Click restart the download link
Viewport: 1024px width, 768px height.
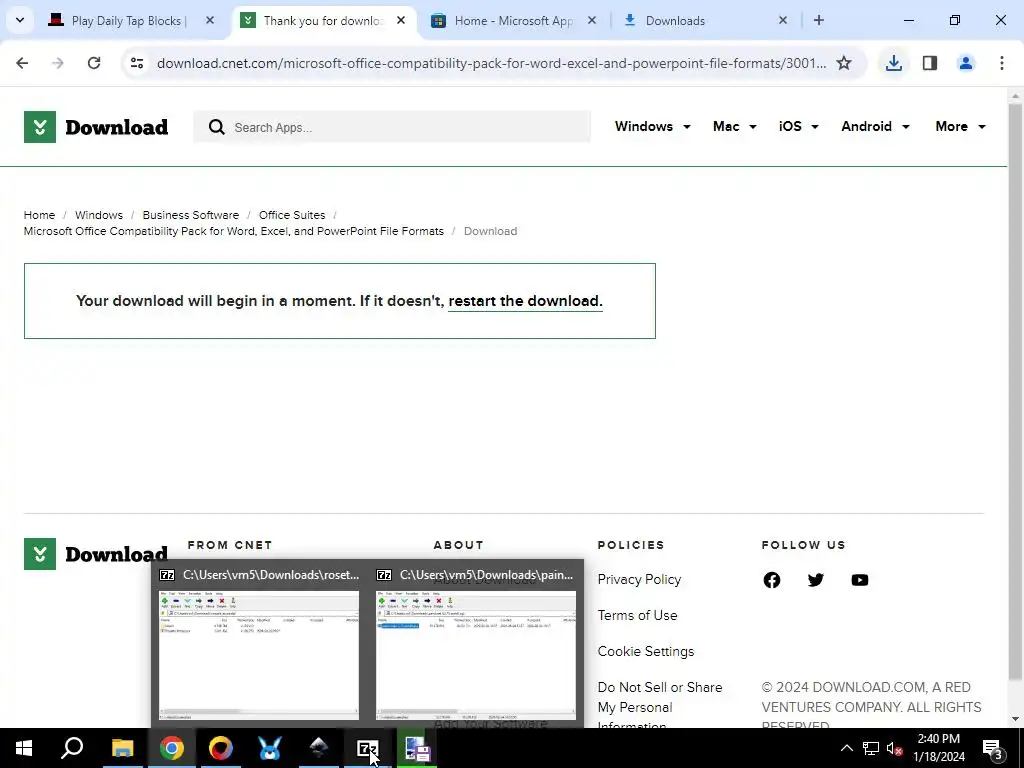point(525,301)
